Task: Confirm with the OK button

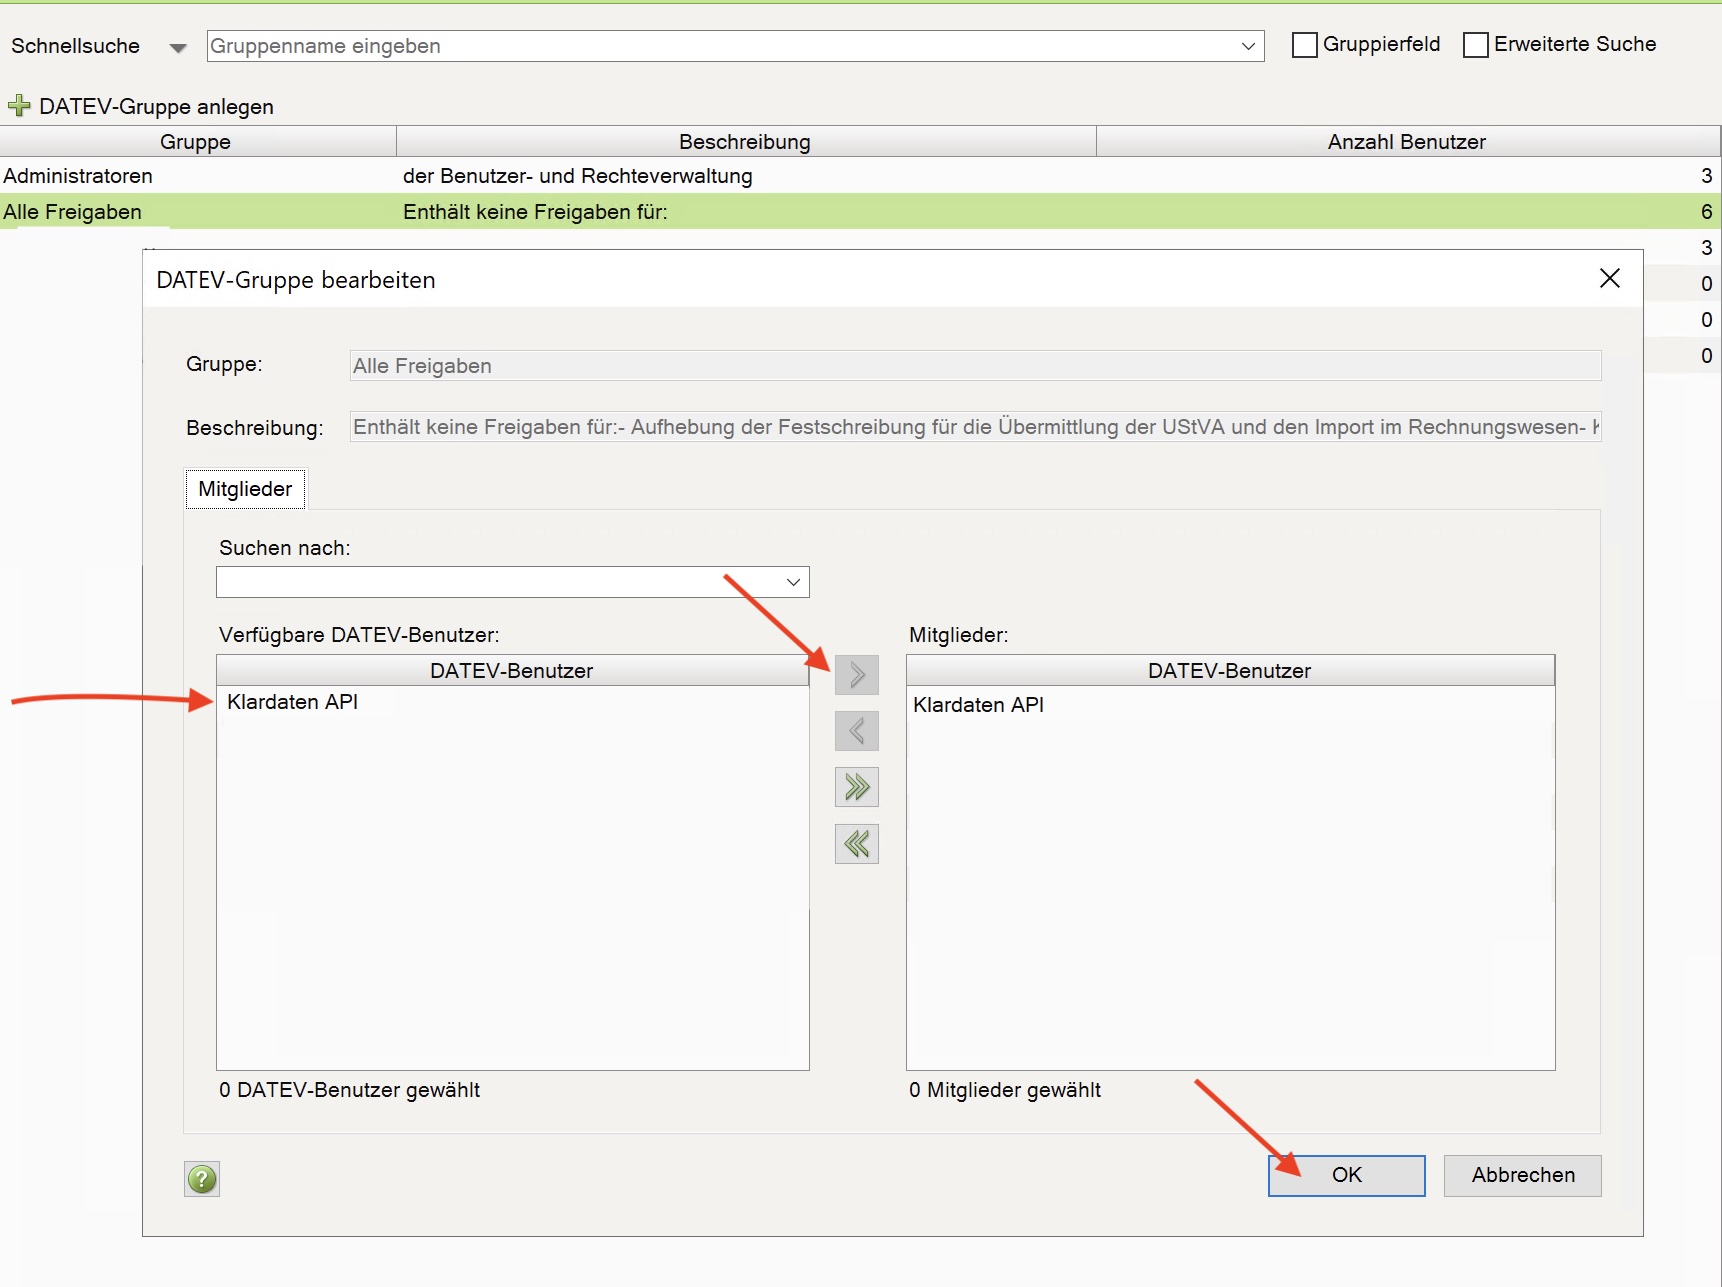Action: point(1346,1175)
